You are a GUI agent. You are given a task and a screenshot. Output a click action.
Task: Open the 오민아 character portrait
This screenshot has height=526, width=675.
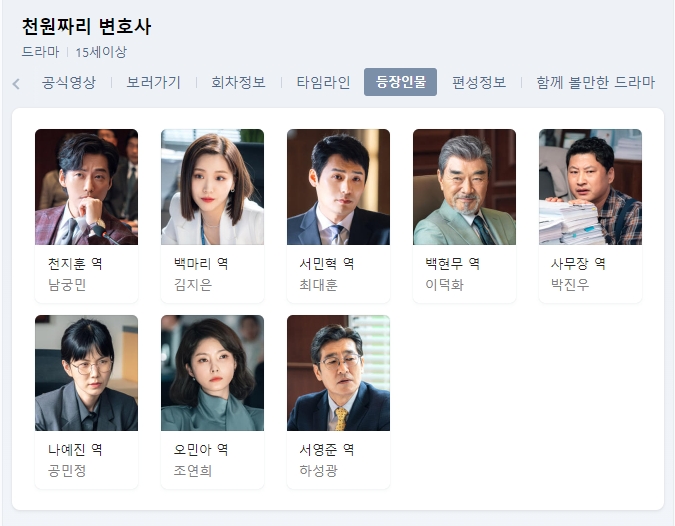pos(213,373)
